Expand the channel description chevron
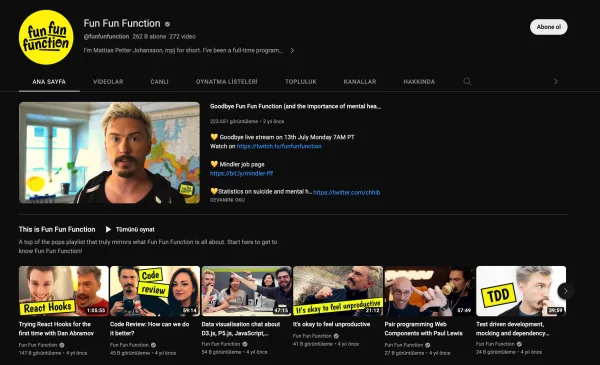 click(x=292, y=51)
